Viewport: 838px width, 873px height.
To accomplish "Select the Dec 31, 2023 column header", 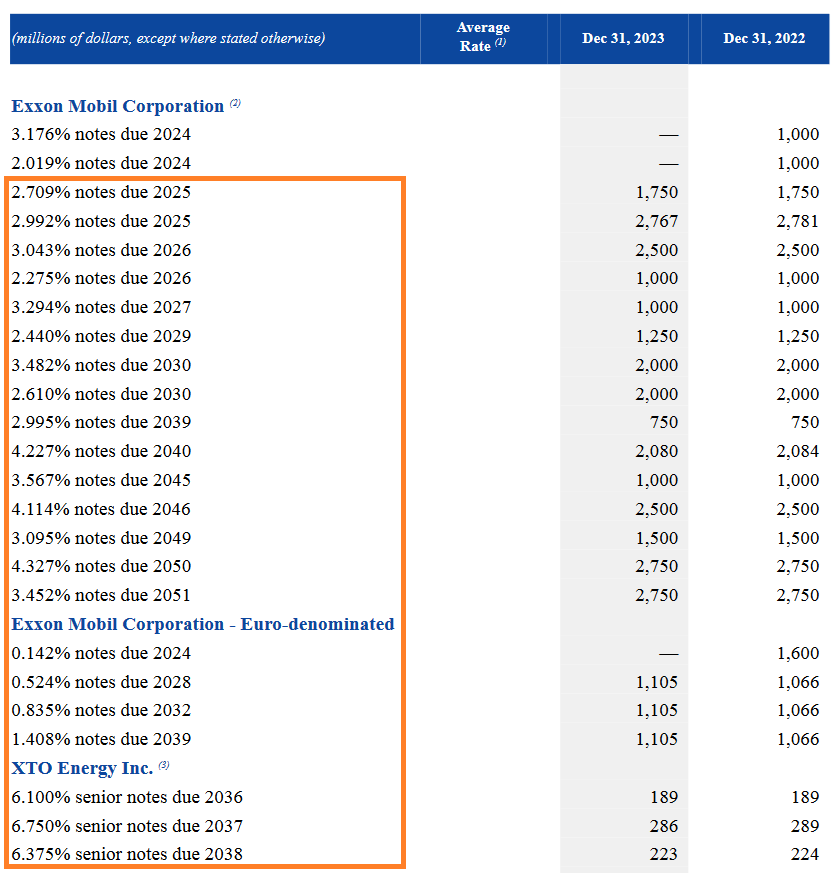I will point(623,38).
